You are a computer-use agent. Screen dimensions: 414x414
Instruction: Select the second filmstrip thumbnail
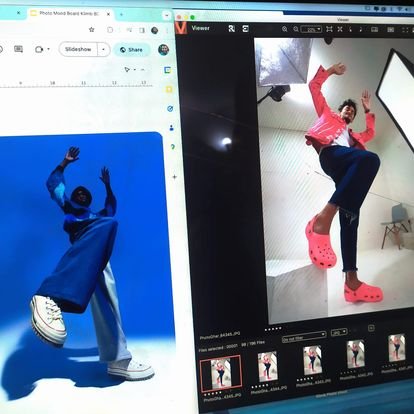pyautogui.click(x=268, y=366)
